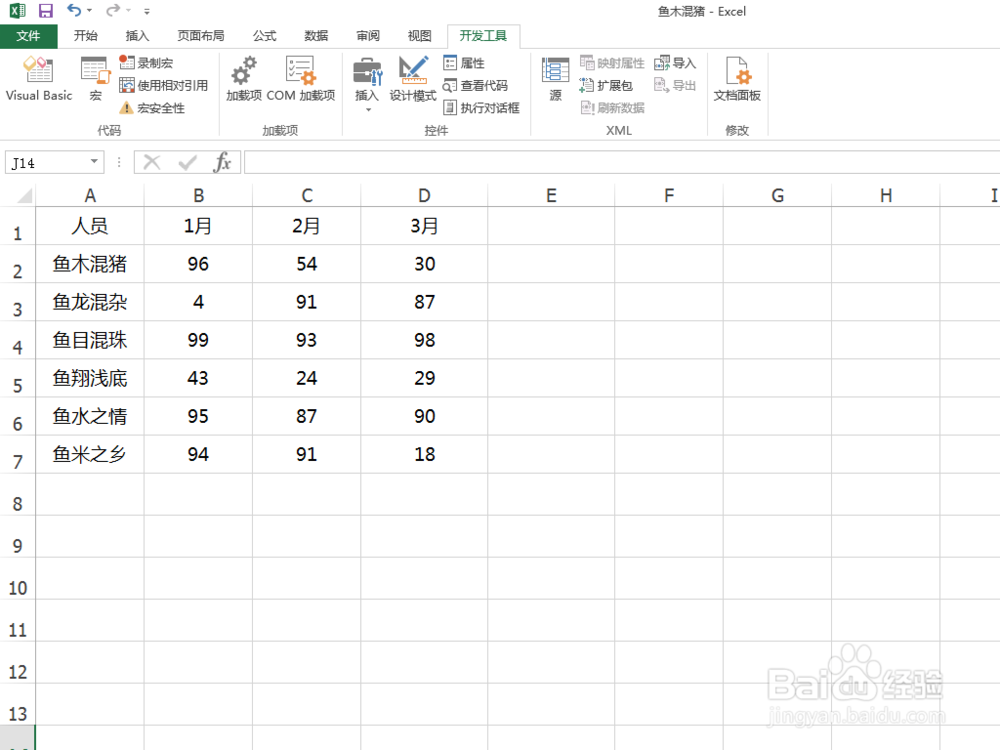
Task: Open Macro Security (宏安全性) settings
Action: tap(152, 108)
